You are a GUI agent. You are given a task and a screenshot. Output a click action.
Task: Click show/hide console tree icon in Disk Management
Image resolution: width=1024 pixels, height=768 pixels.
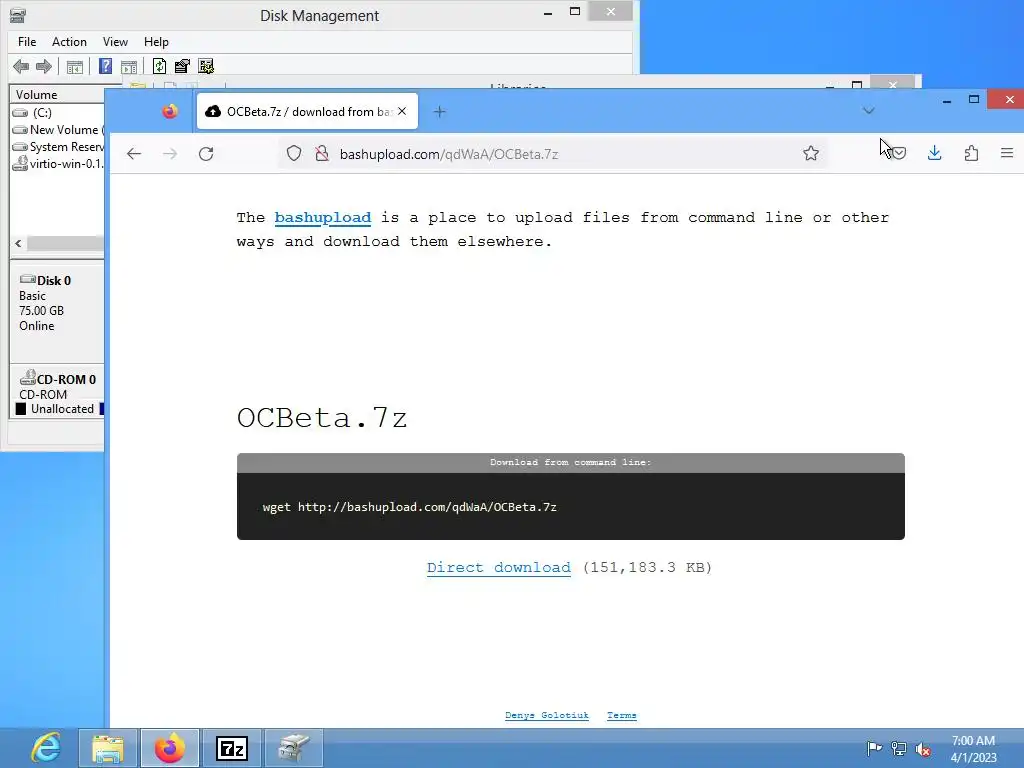coord(75,66)
